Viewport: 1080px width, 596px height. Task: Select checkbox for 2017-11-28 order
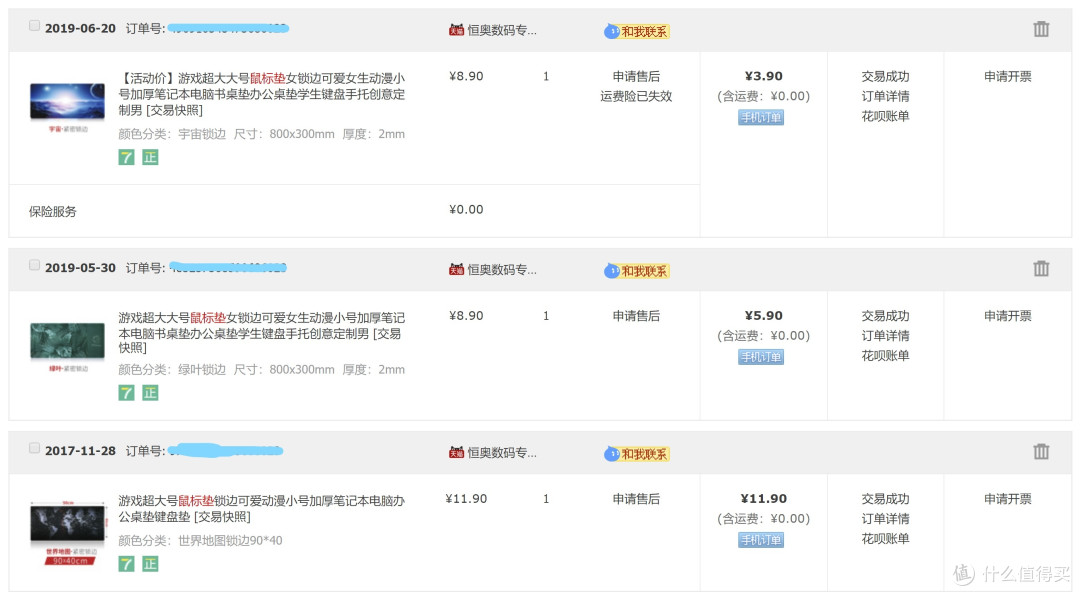[34, 449]
